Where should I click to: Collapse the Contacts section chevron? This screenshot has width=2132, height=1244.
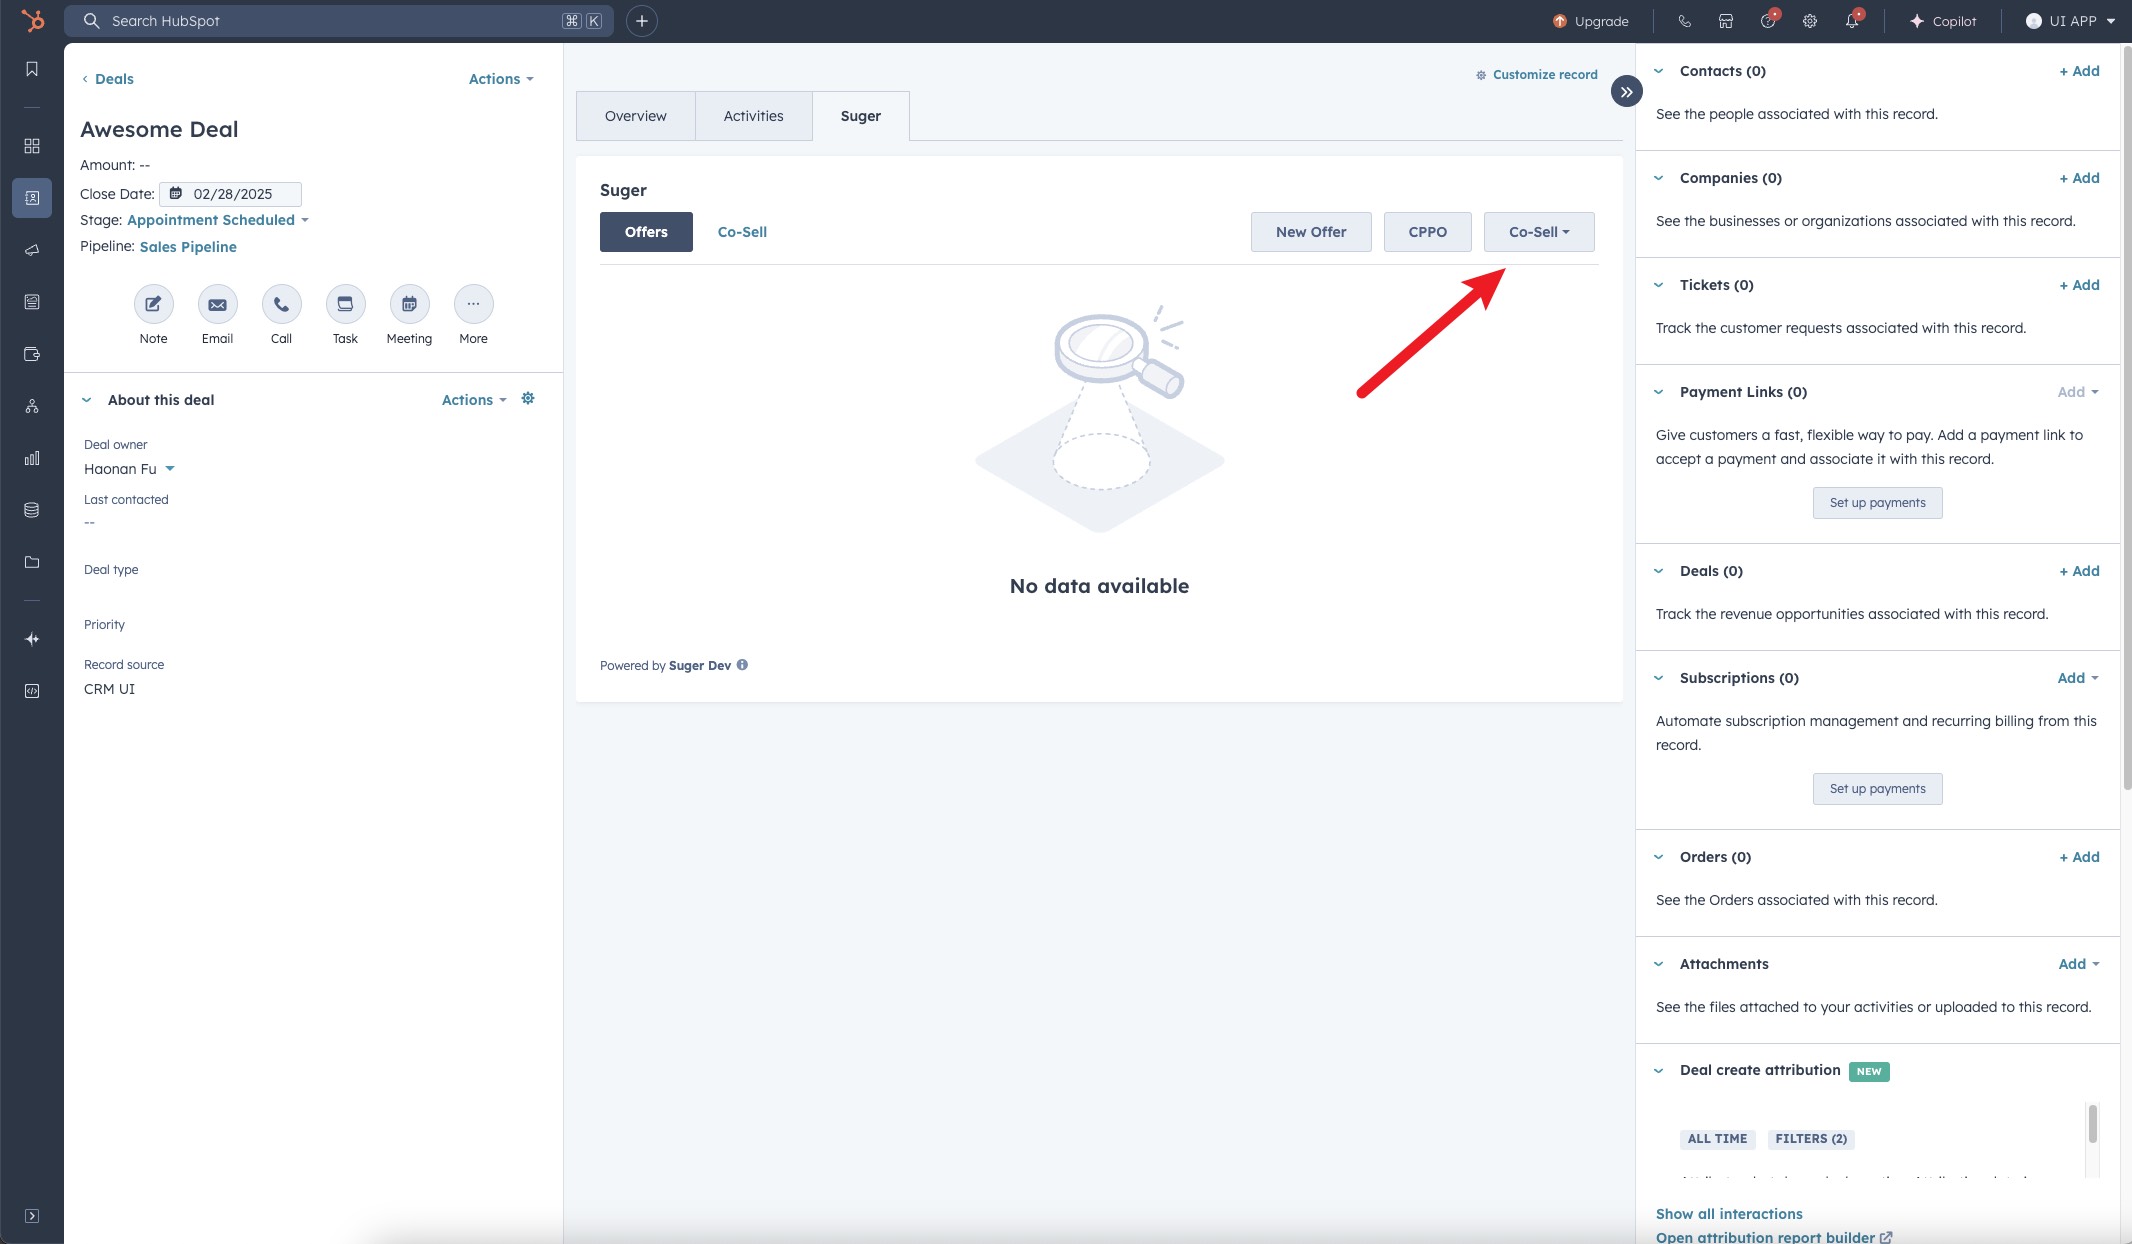(x=1659, y=71)
